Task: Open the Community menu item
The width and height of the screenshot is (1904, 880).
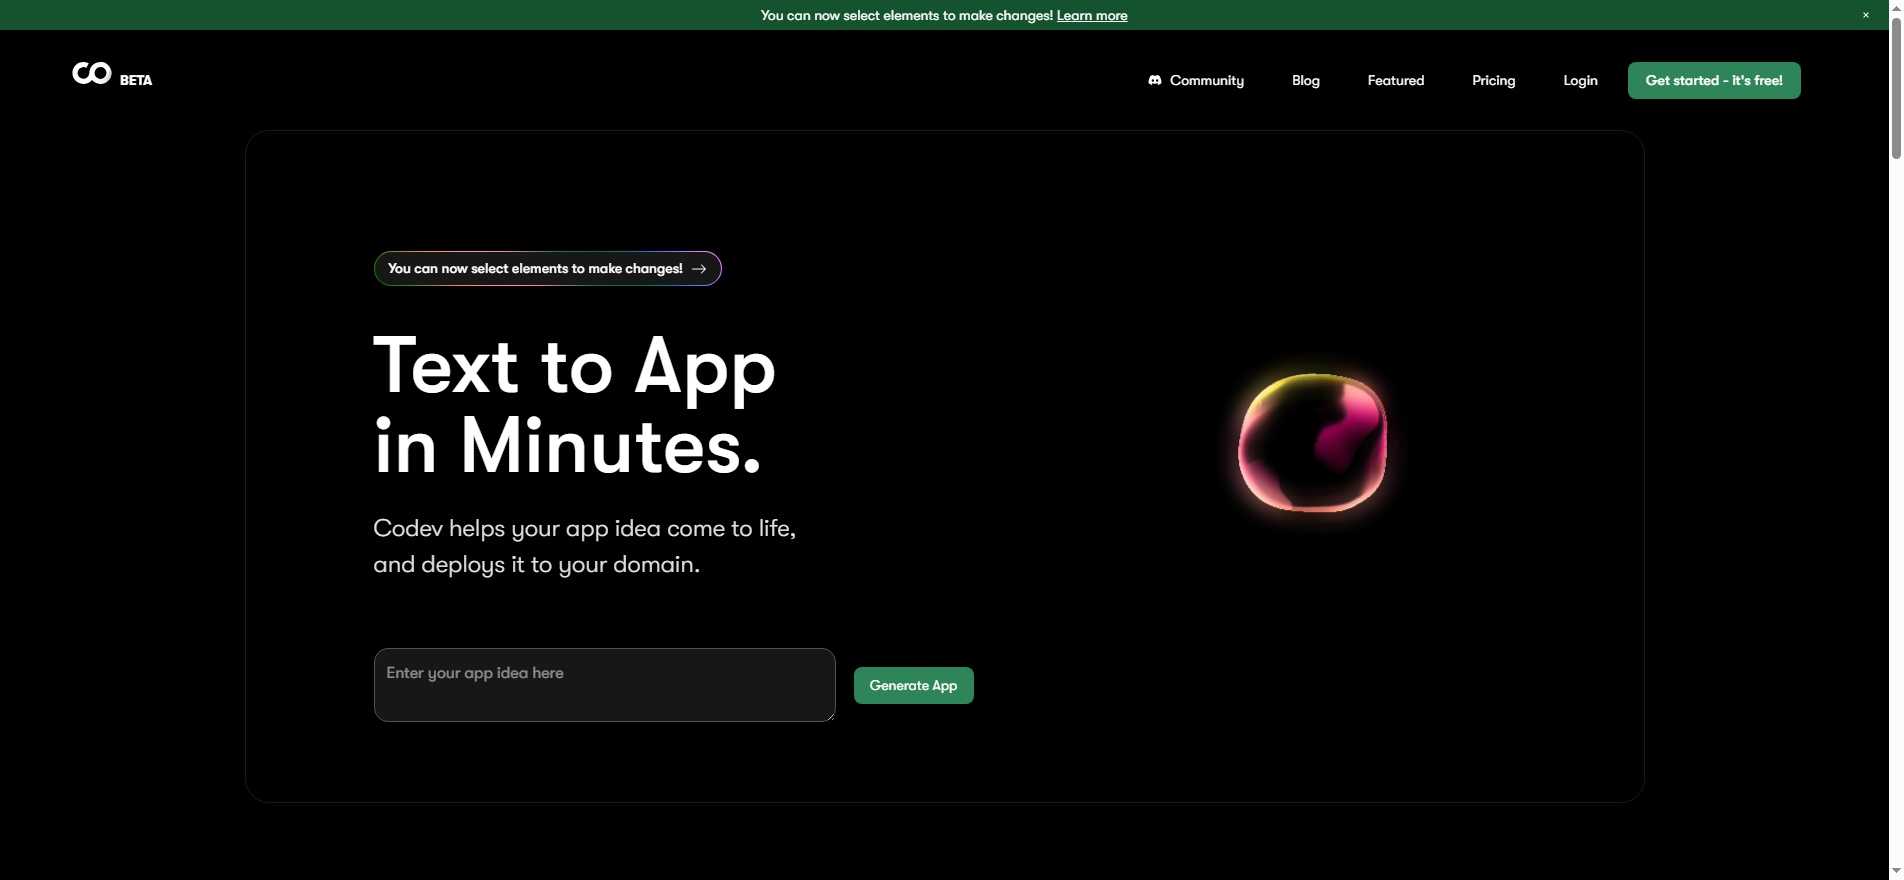Action: tap(1196, 80)
